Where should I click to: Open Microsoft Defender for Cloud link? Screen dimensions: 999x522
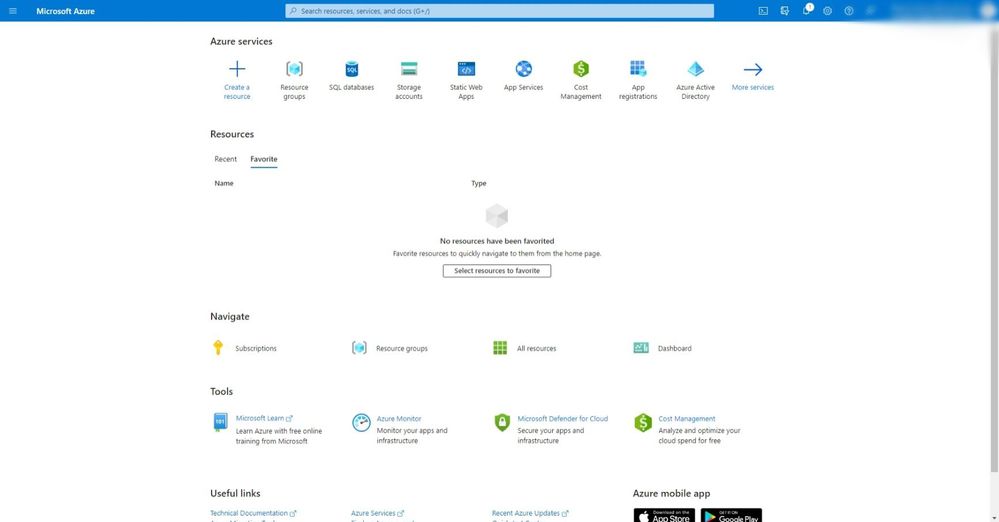[563, 419]
